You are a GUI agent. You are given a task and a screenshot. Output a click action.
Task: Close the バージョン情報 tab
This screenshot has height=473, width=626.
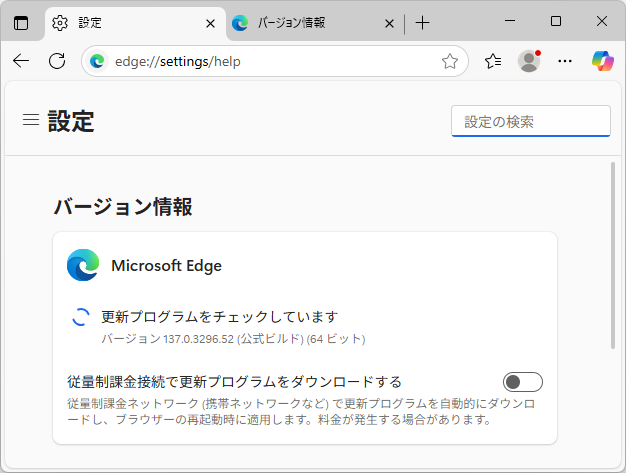point(389,24)
